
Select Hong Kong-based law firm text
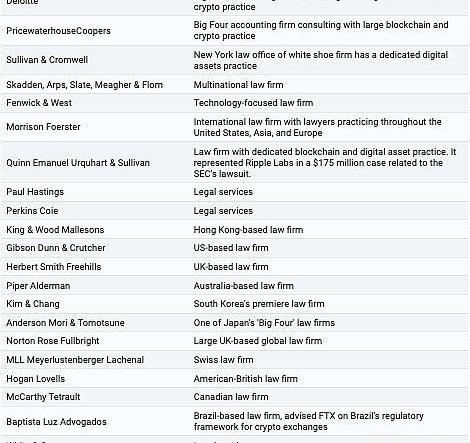[x=248, y=230]
